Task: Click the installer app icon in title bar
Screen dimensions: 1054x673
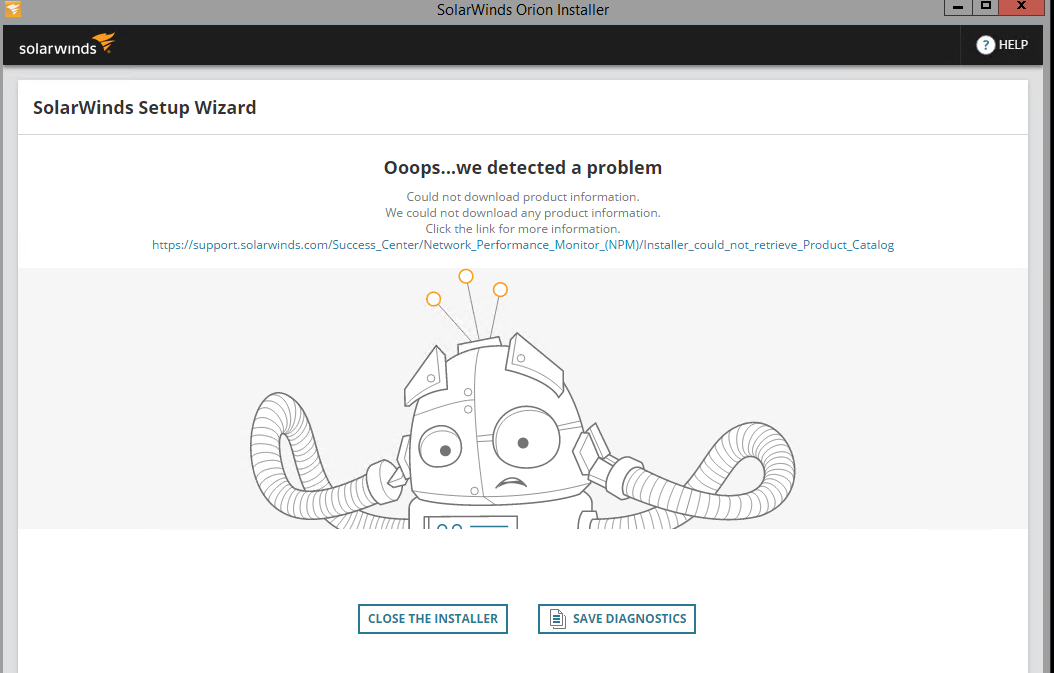Action: 13,9
